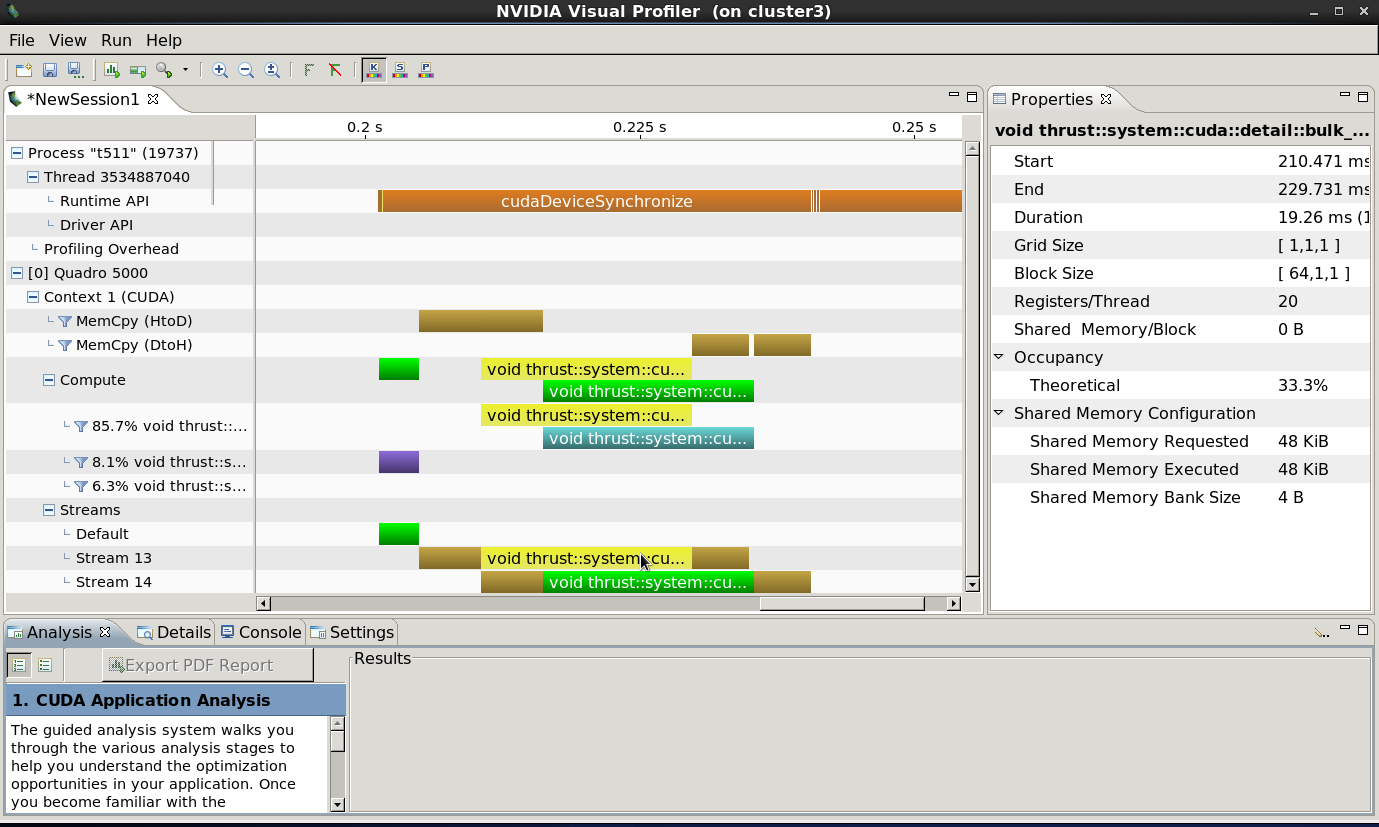Select unguided analysis mode icon

pyautogui.click(x=45, y=665)
